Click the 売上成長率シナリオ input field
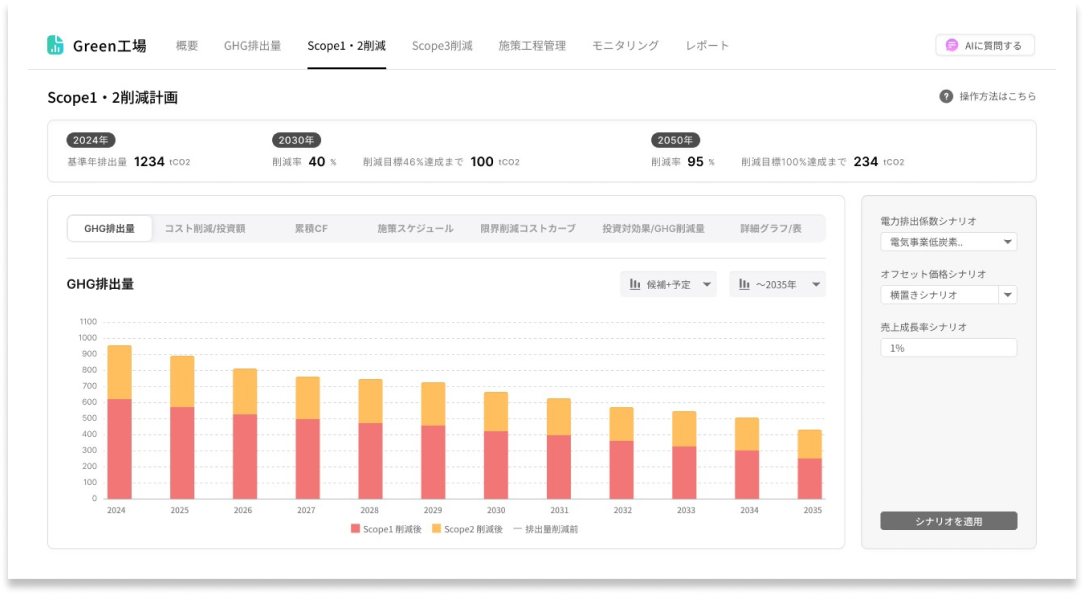1084x595 pixels. click(948, 348)
